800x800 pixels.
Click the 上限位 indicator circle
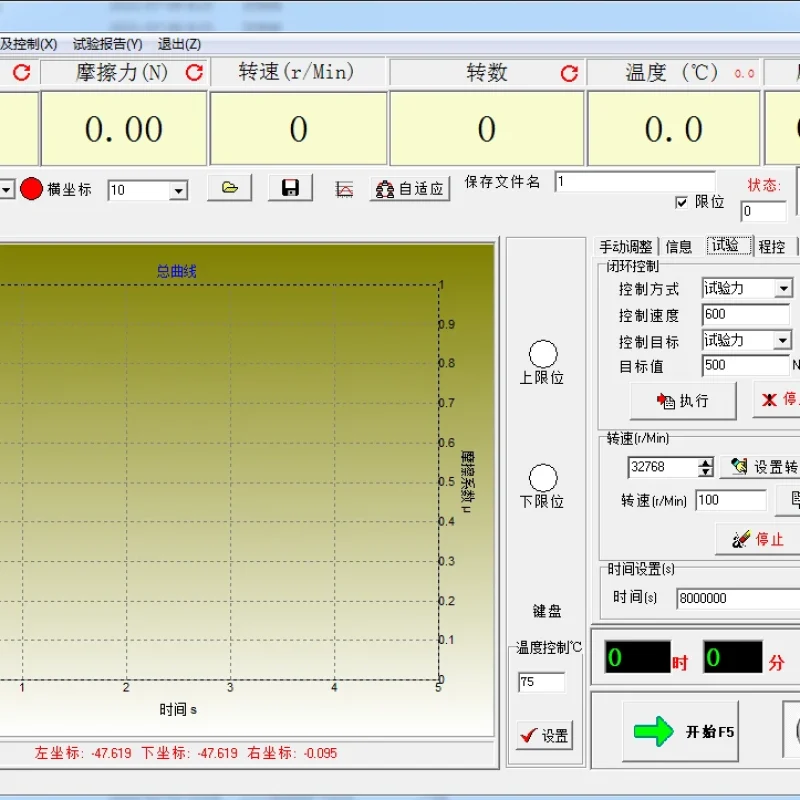pos(543,354)
